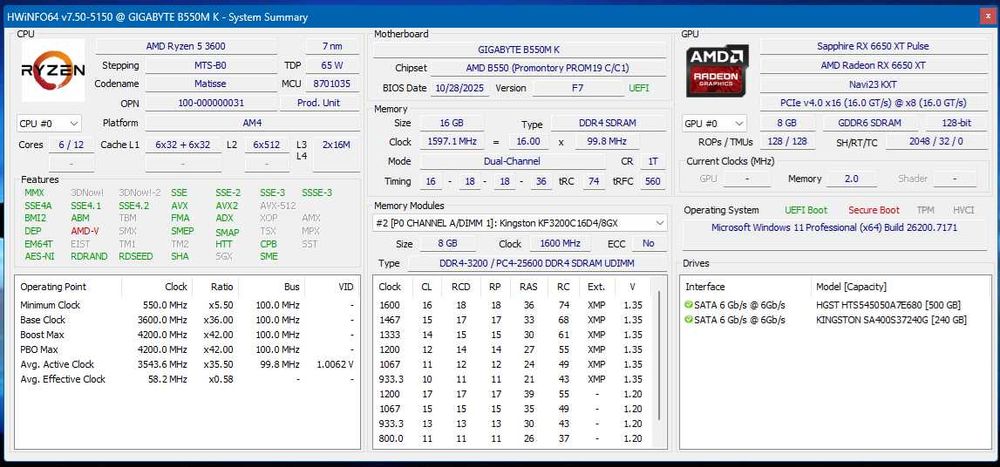Click the greyed 'AVX-512' feature label
The image size is (1000, 467).
coord(277,205)
